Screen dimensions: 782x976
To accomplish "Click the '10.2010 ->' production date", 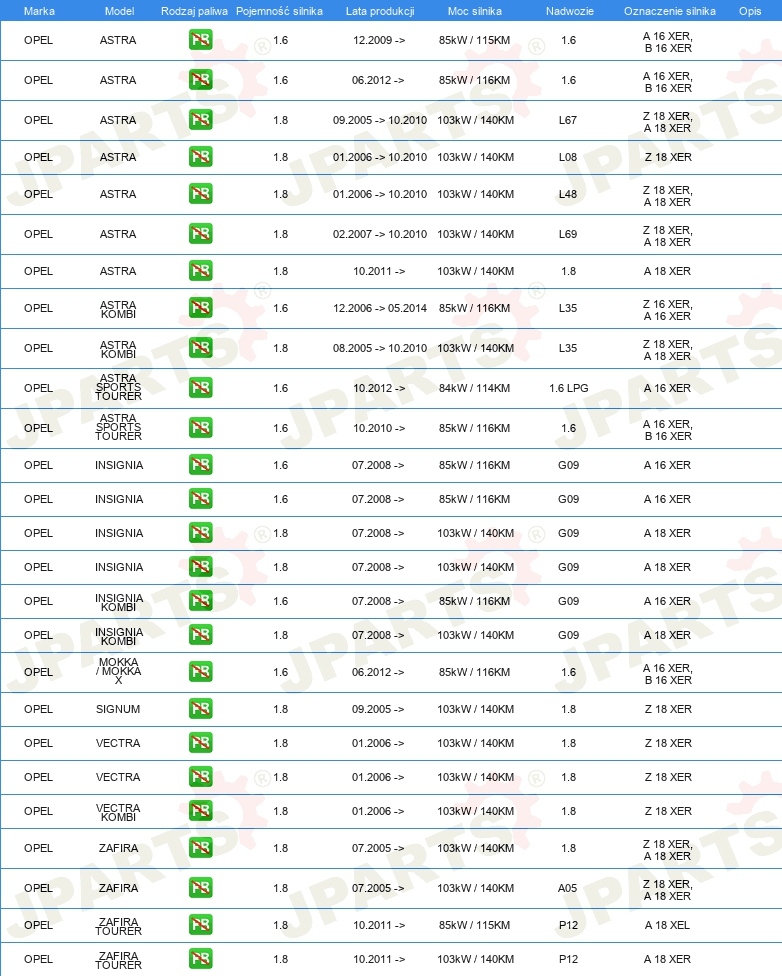I will pyautogui.click(x=379, y=428).
